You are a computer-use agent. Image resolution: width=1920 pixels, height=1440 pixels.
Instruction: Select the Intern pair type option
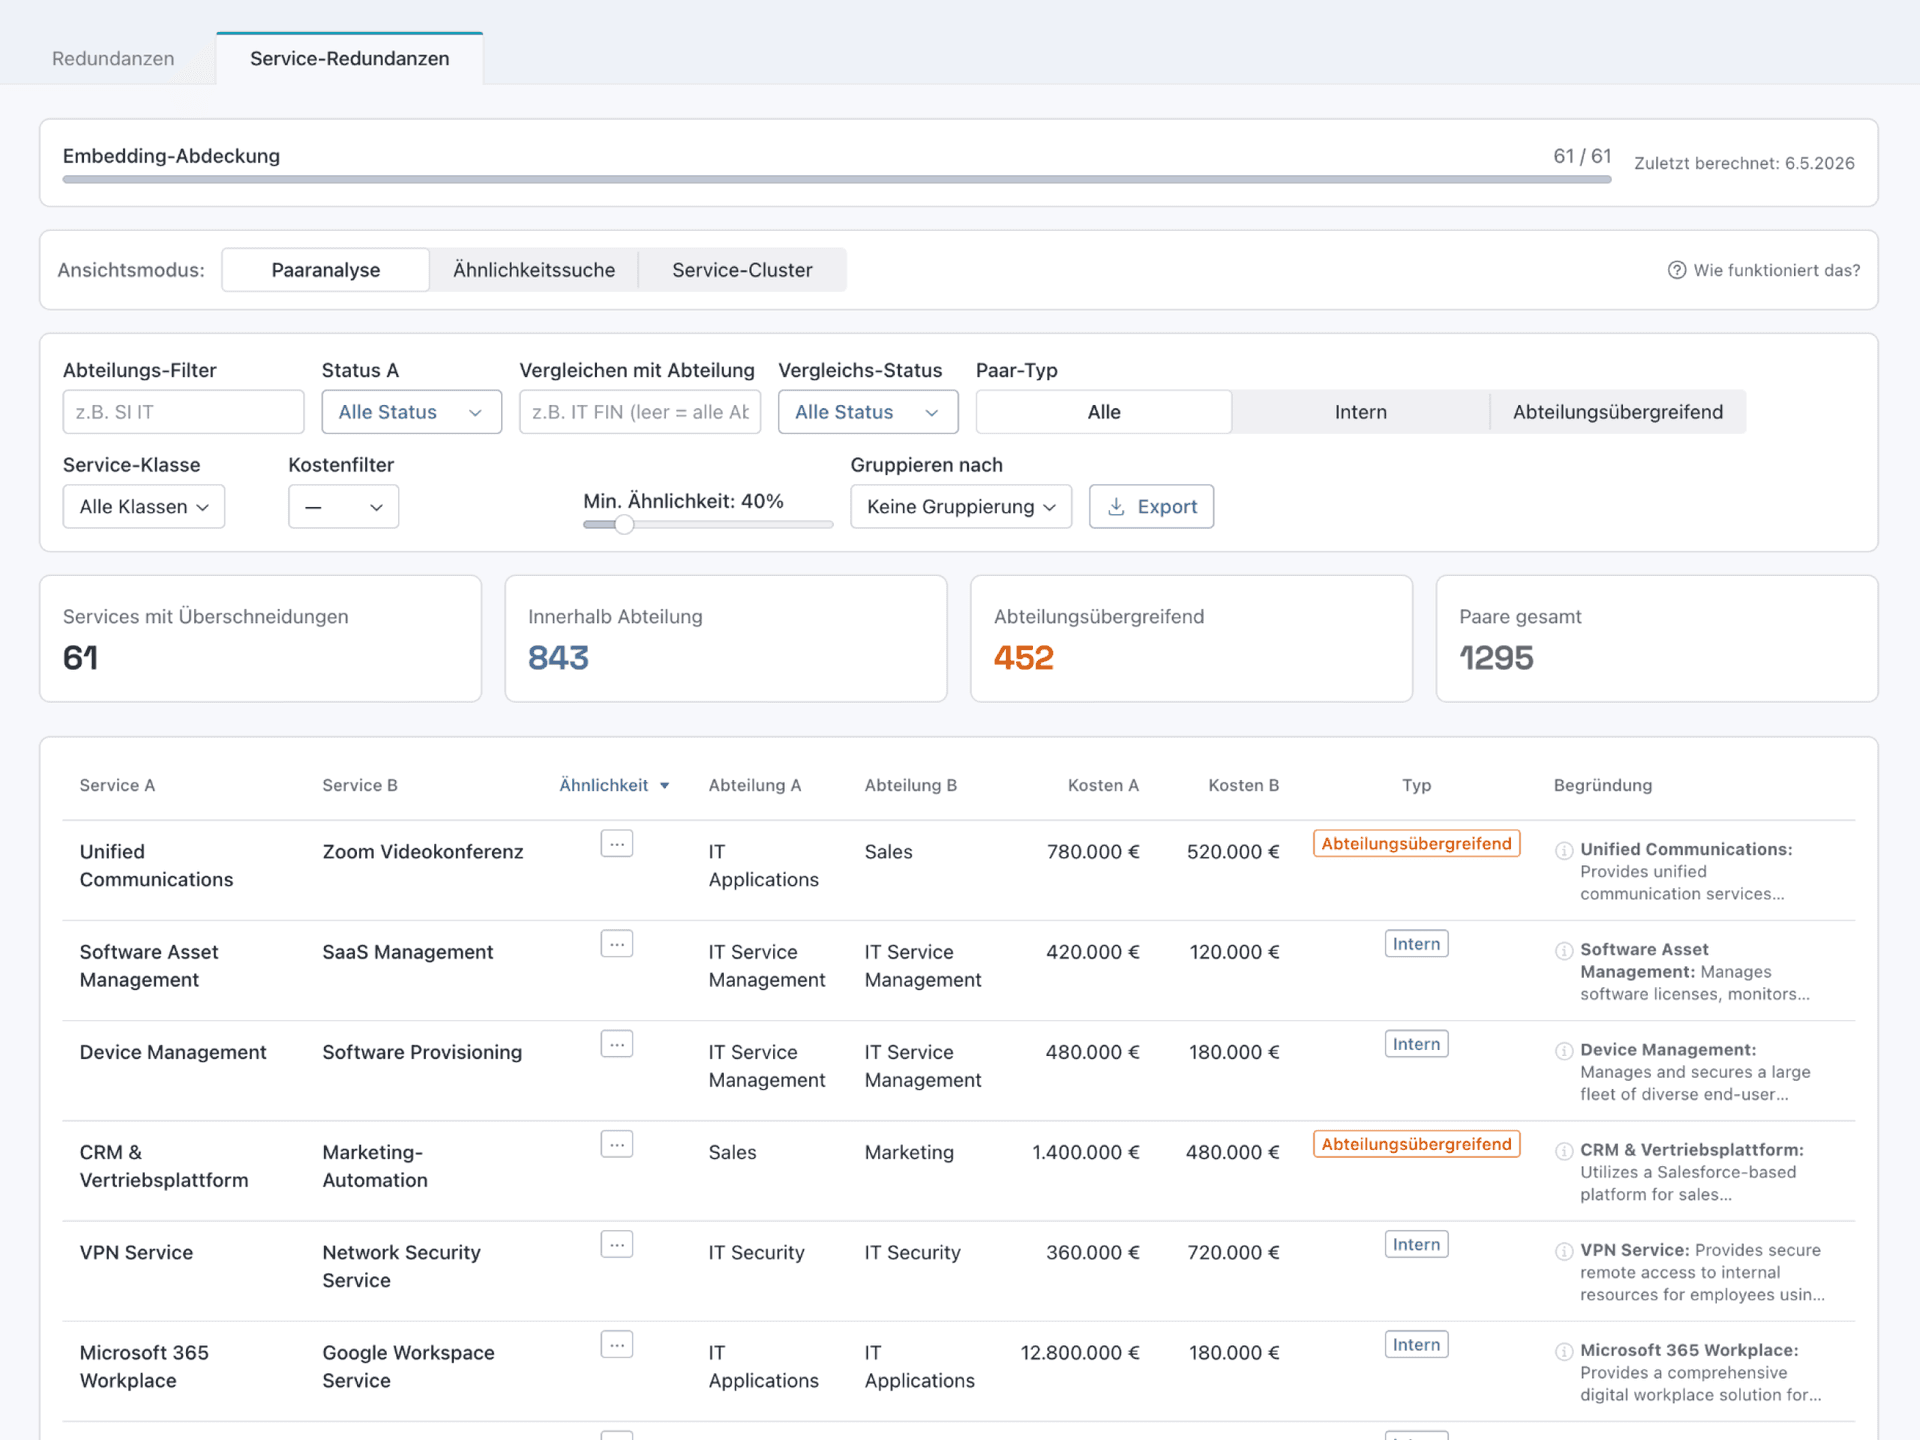pyautogui.click(x=1360, y=412)
